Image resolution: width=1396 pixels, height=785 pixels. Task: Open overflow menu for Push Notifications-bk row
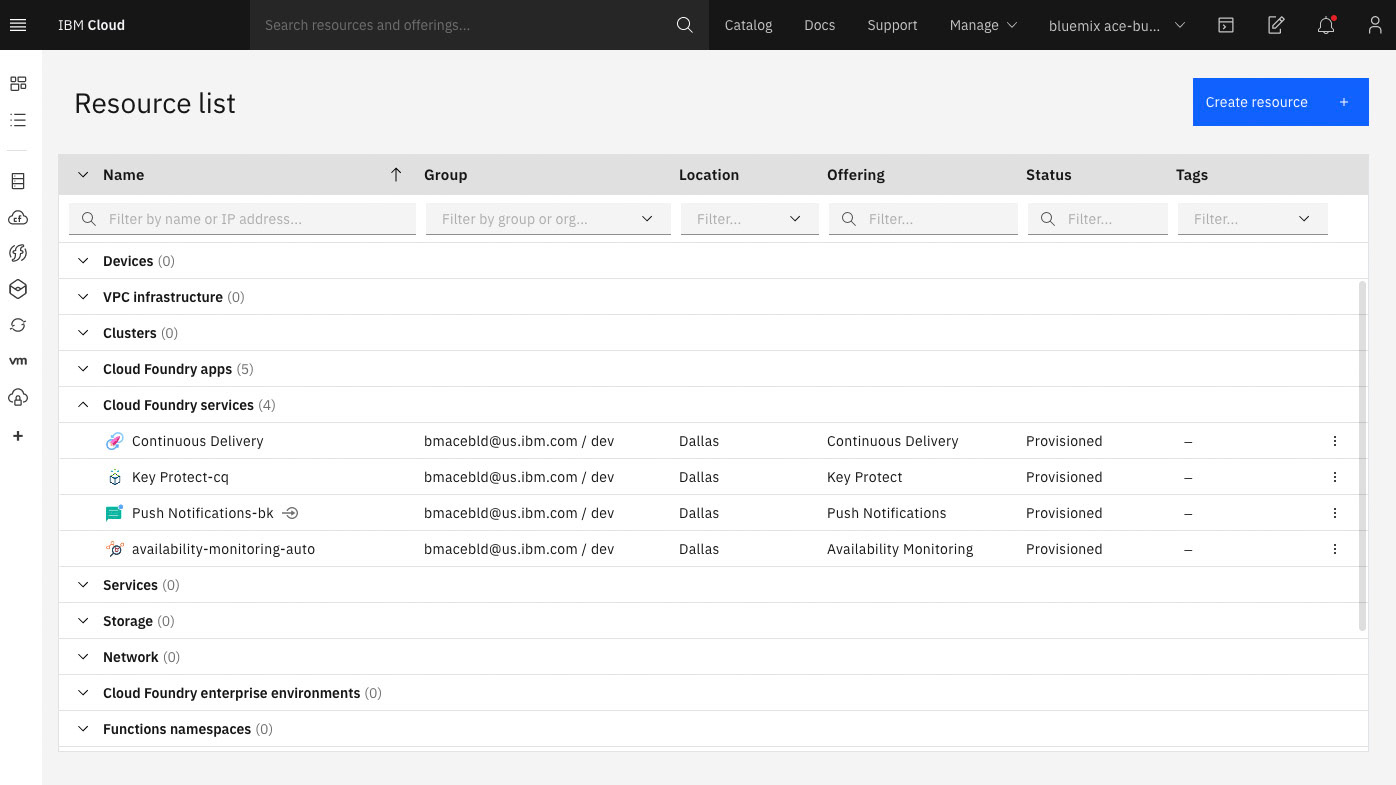tap(1335, 513)
